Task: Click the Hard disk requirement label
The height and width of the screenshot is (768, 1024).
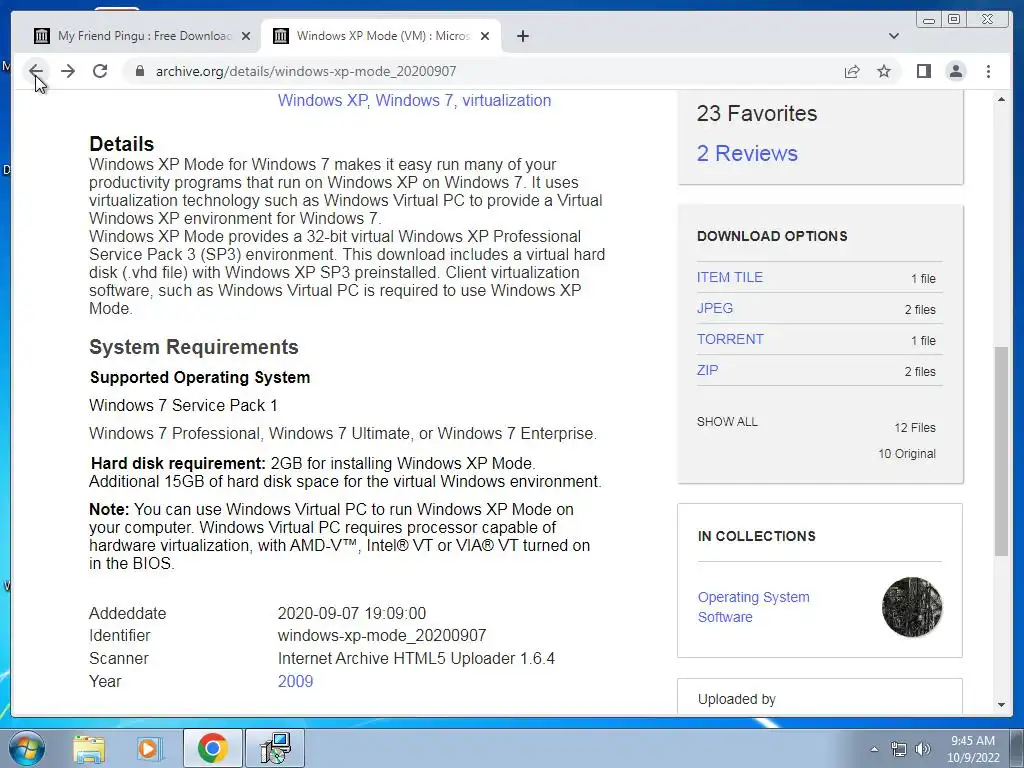Action: [x=178, y=464]
